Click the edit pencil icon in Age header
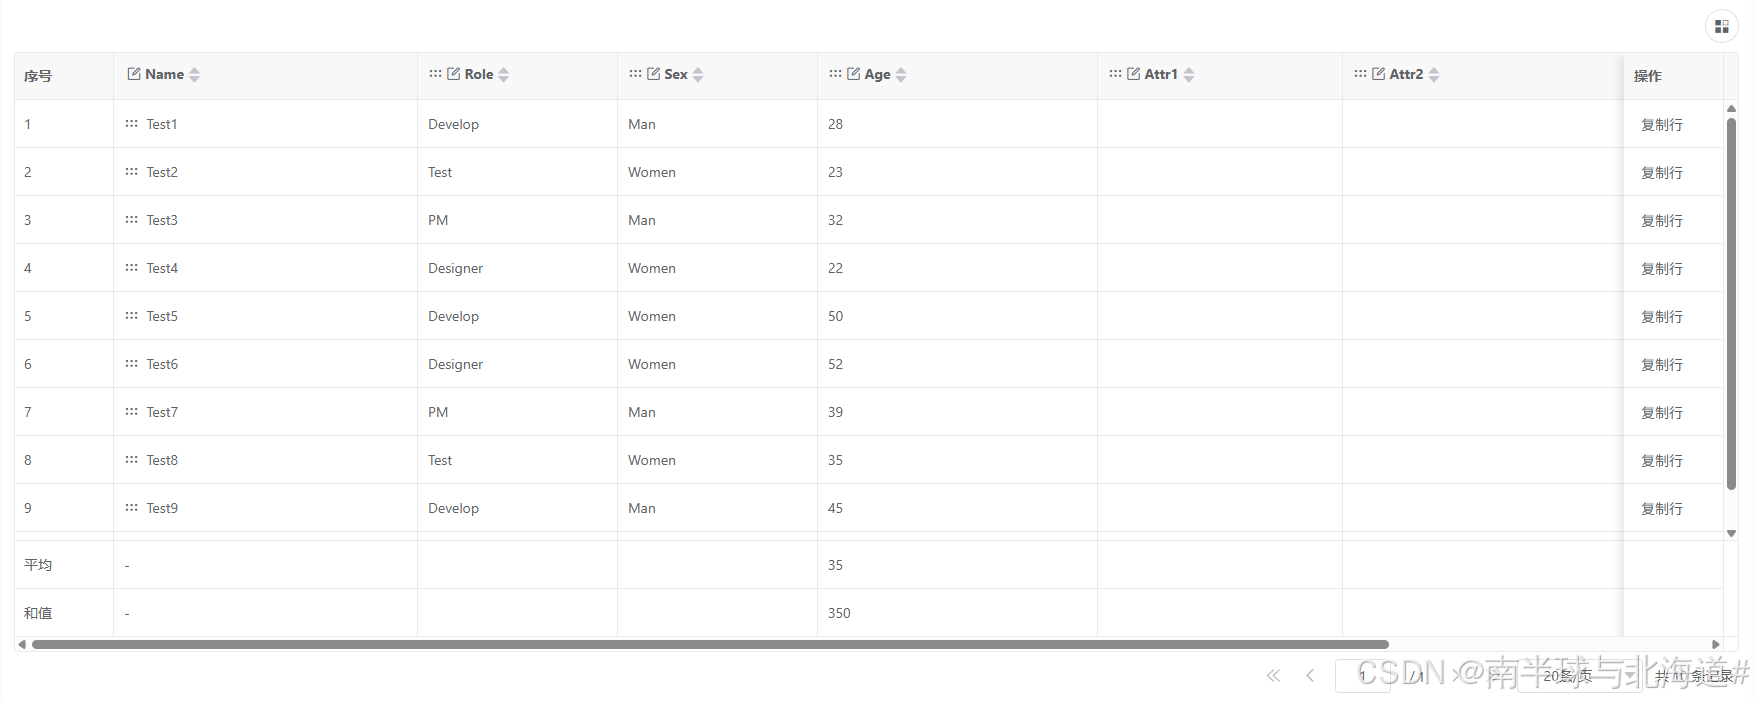Screen dimensions: 1754x702 point(855,73)
